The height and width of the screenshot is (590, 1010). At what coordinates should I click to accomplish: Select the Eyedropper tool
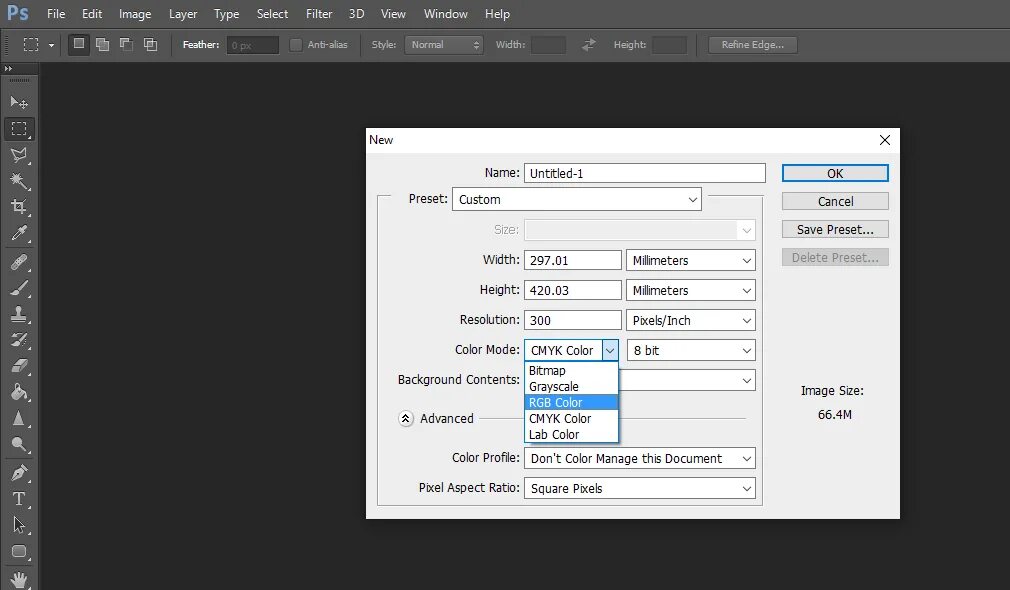[19, 233]
